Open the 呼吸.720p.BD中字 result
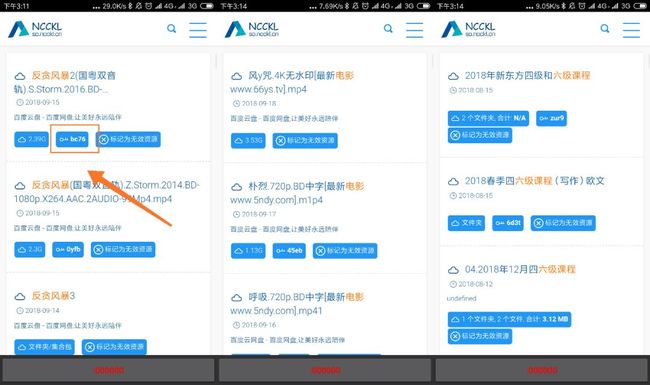650x385 pixels. point(297,303)
